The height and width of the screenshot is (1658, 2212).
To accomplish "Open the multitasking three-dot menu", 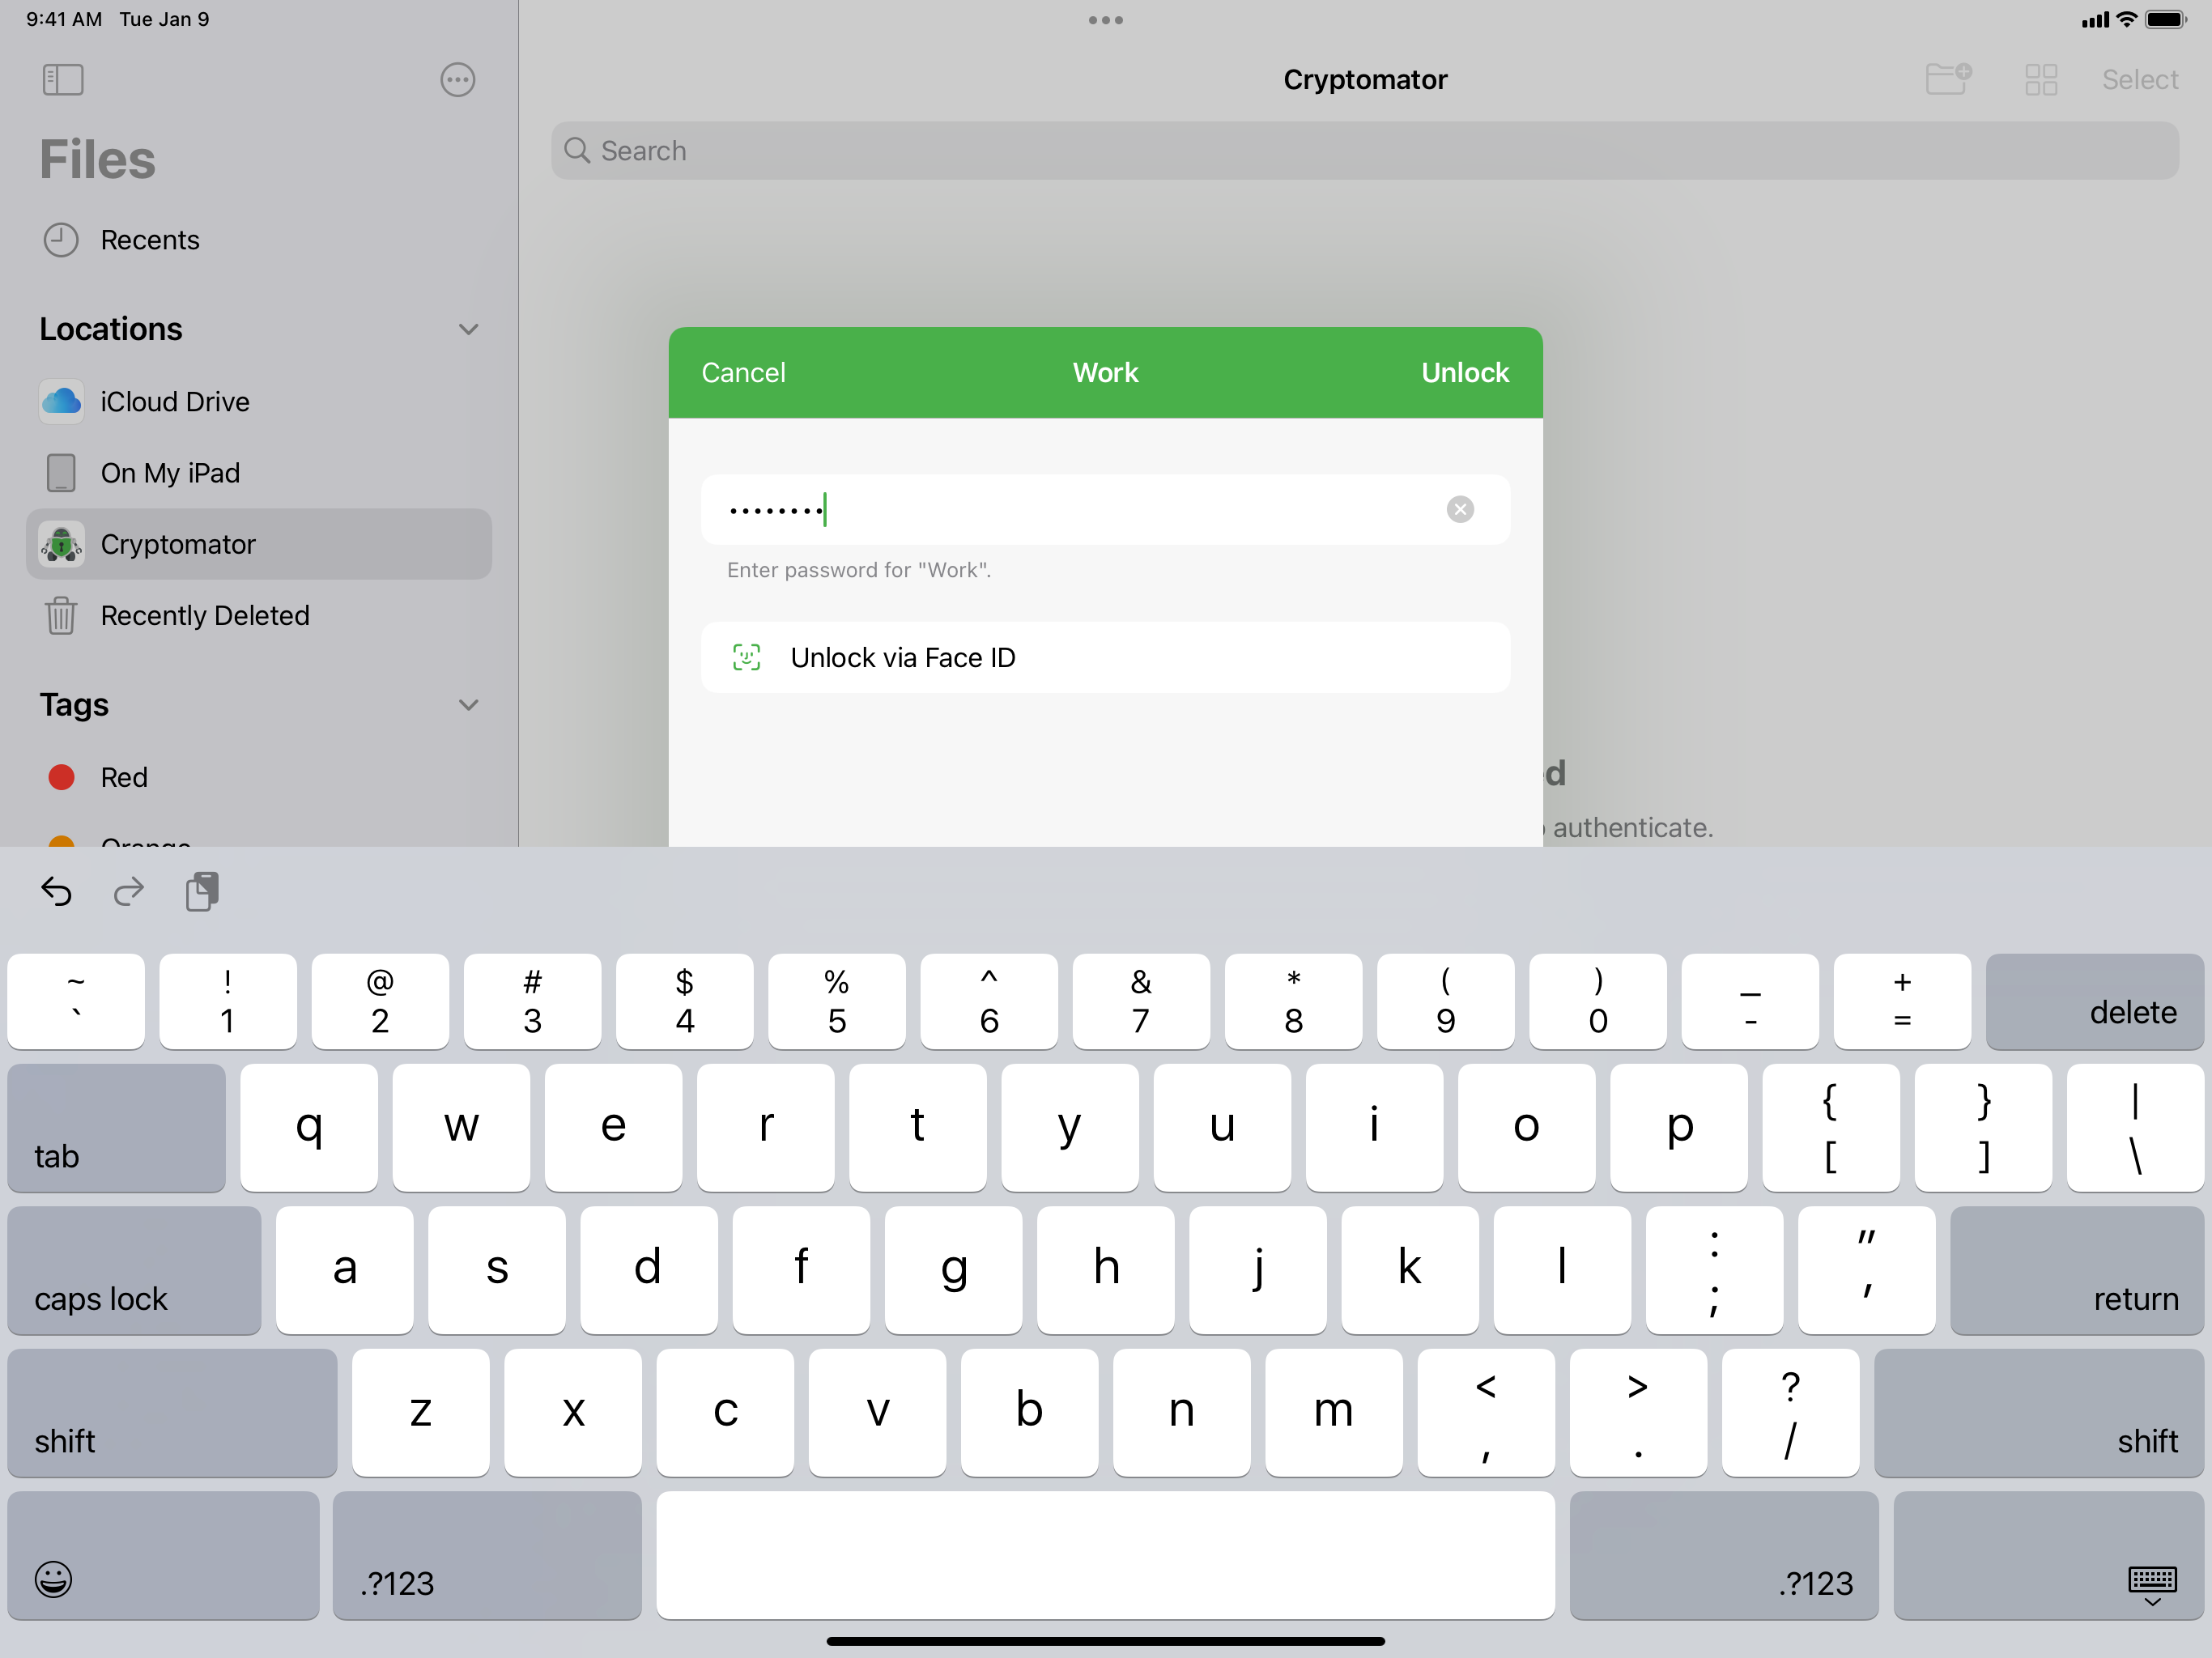I will click(x=1105, y=20).
